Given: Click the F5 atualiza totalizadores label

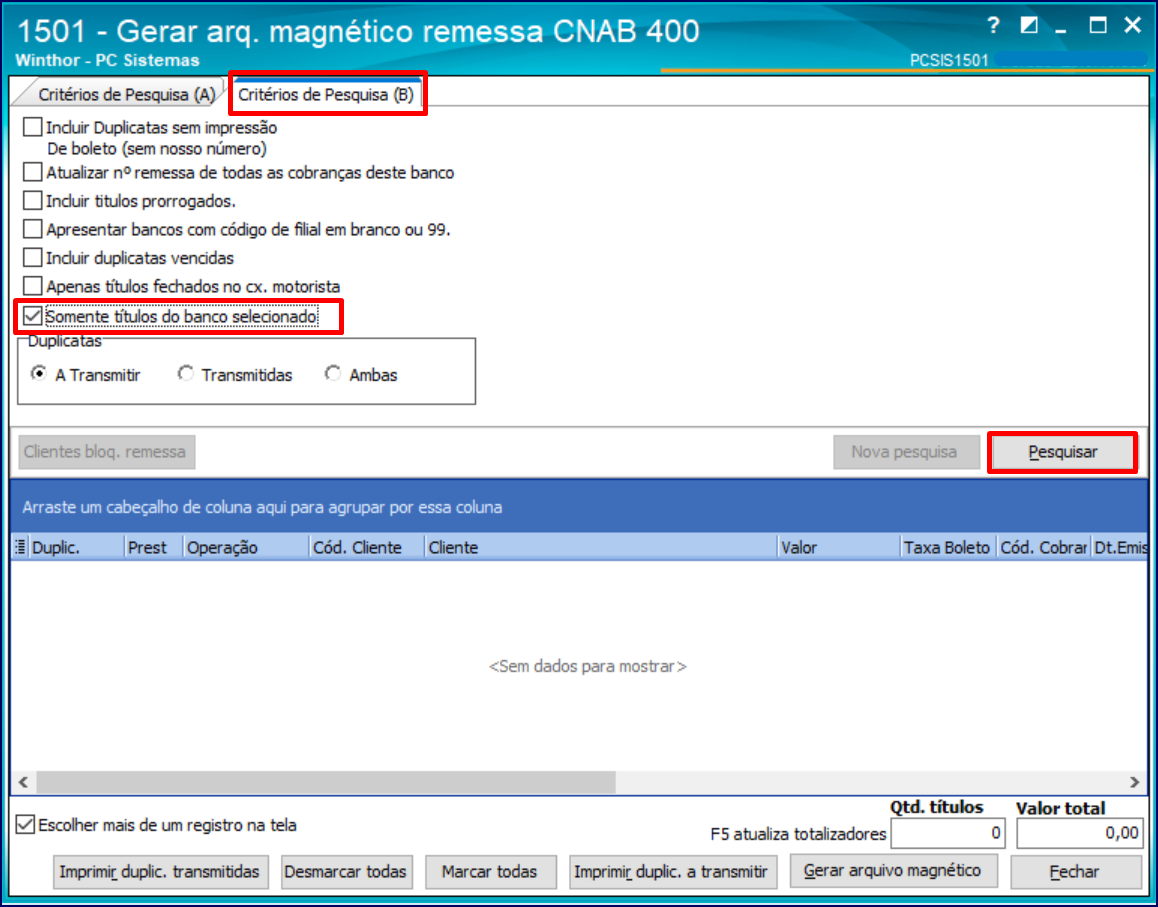Looking at the screenshot, I should pyautogui.click(x=798, y=835).
